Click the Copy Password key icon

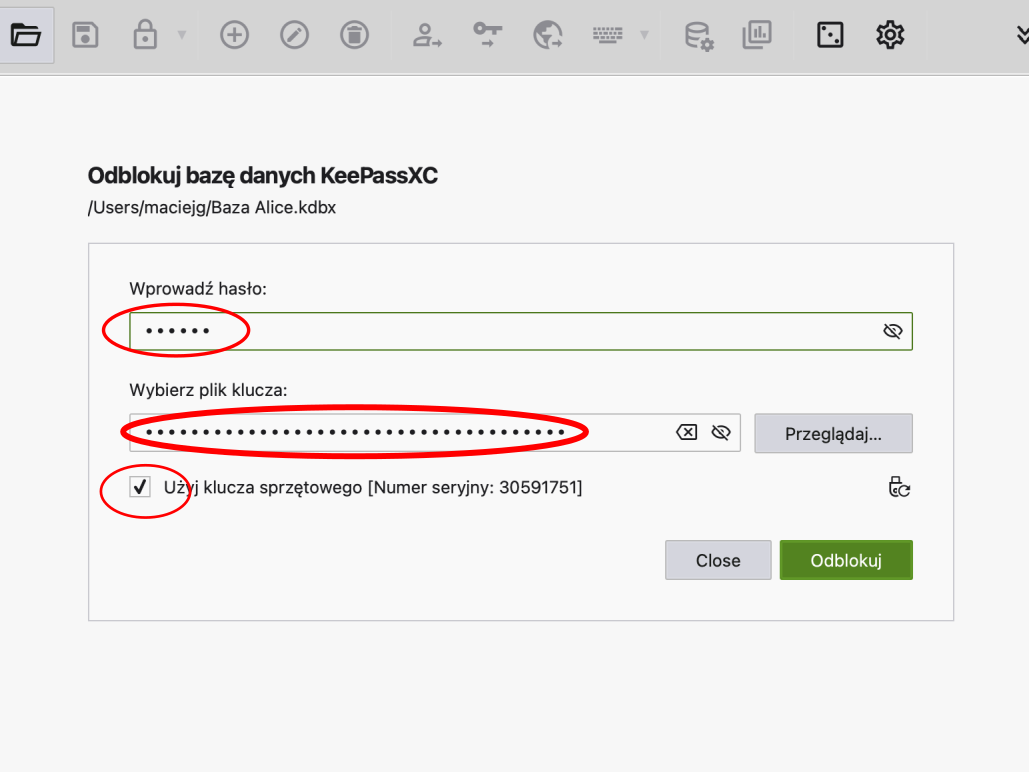487,36
